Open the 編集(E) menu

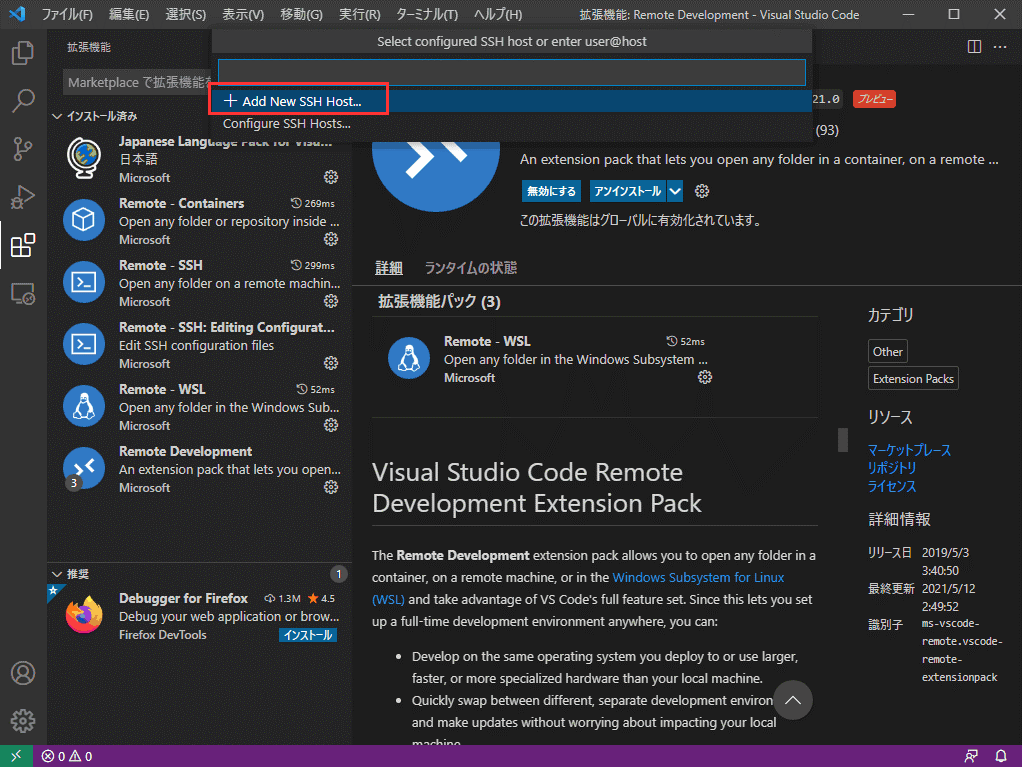(129, 14)
